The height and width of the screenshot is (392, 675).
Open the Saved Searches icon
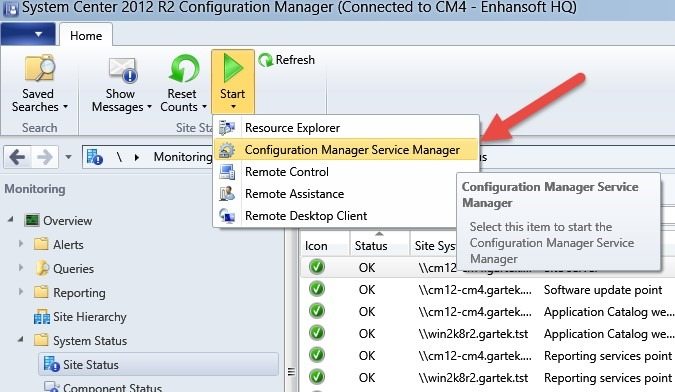click(40, 68)
